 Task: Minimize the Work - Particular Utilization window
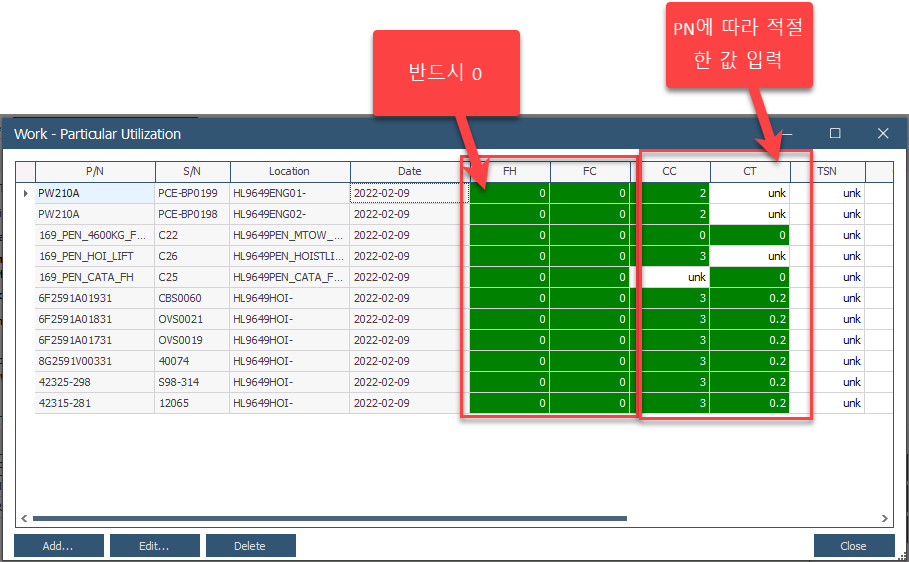pos(787,133)
